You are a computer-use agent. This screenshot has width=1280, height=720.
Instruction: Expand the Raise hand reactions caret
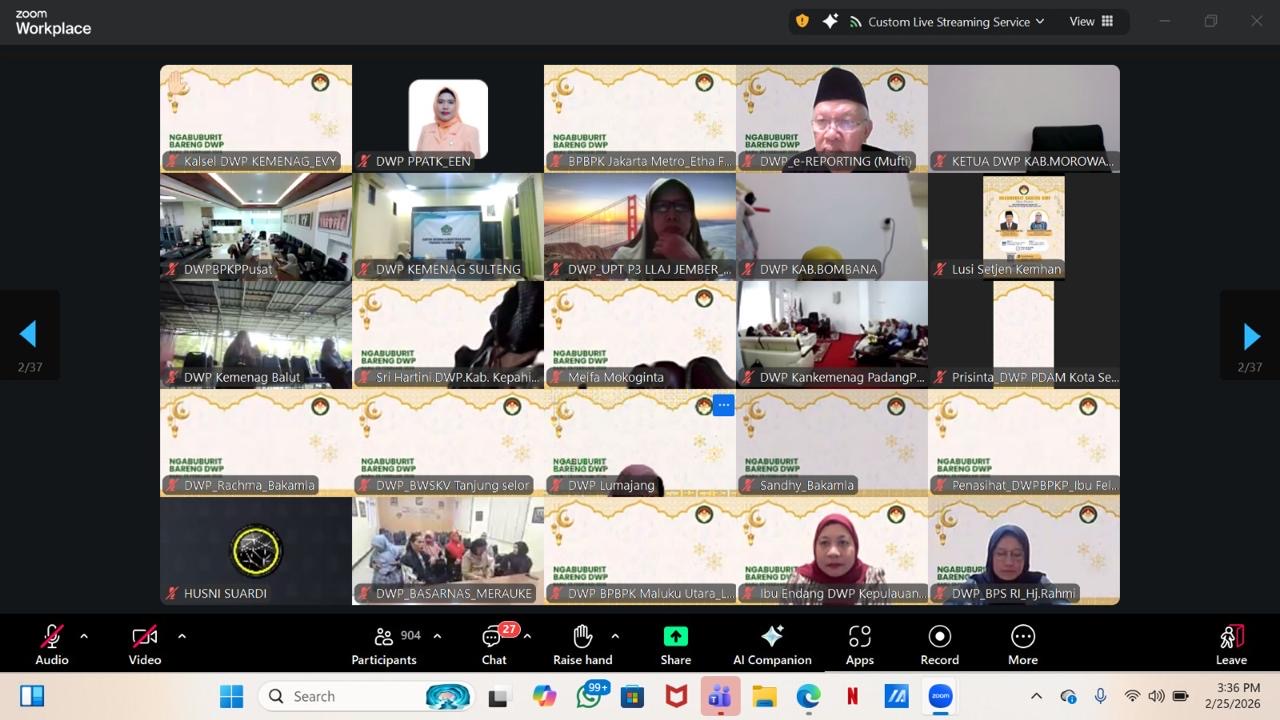pos(615,636)
